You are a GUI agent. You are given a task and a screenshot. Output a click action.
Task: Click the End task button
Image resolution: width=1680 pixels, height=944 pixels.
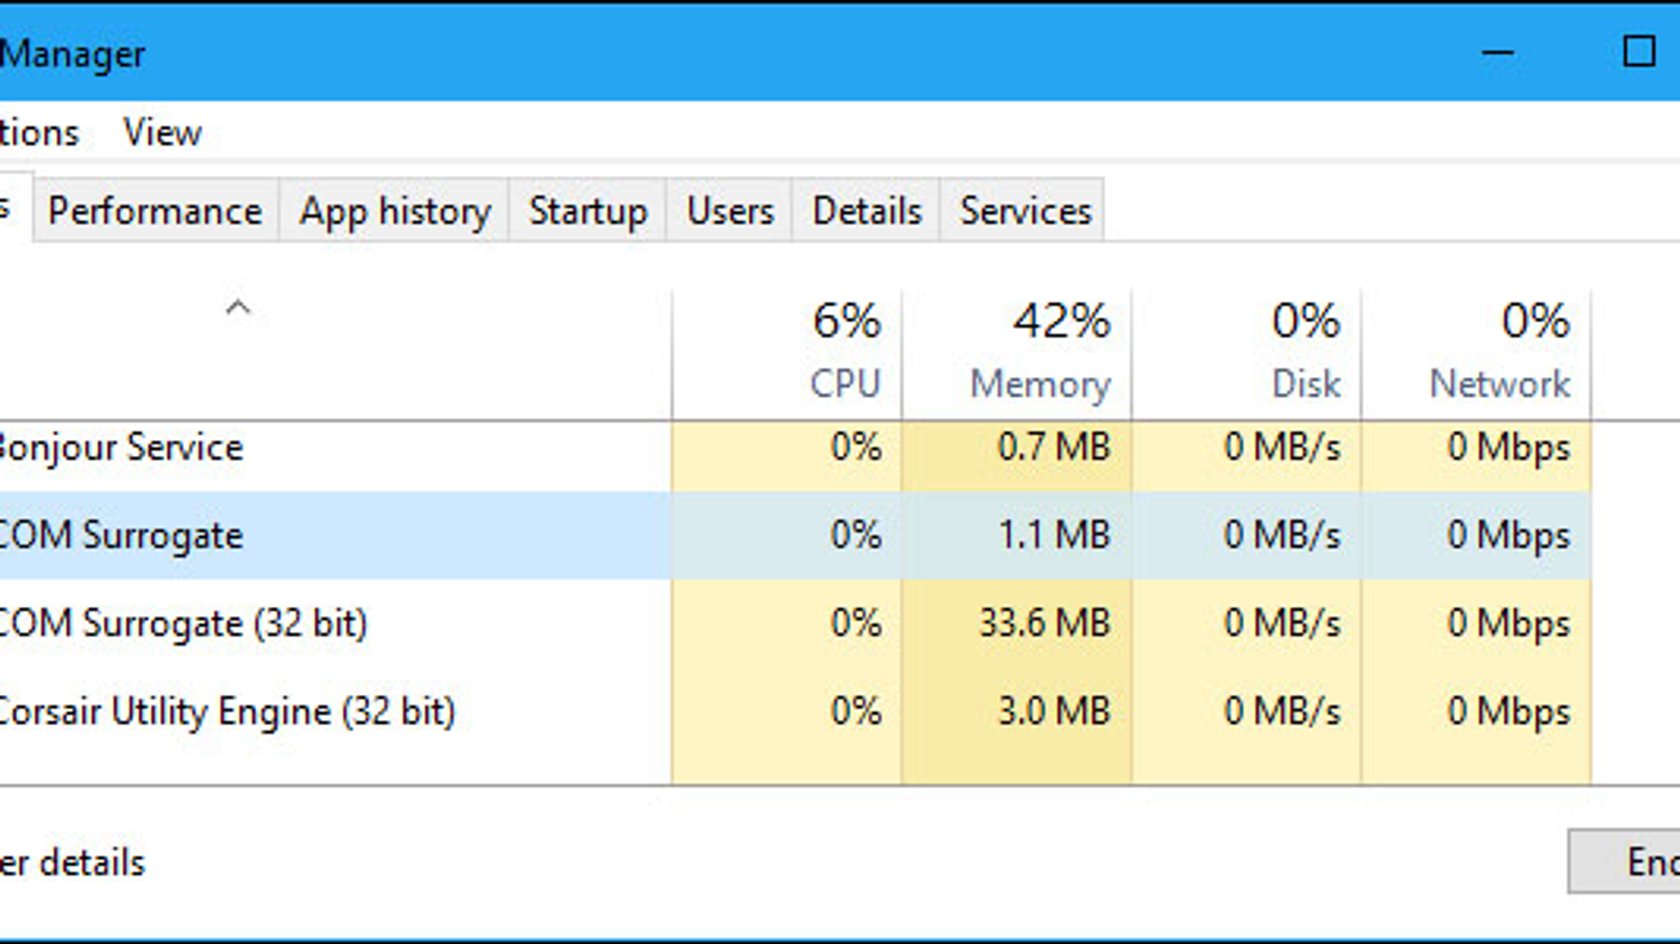point(1625,861)
